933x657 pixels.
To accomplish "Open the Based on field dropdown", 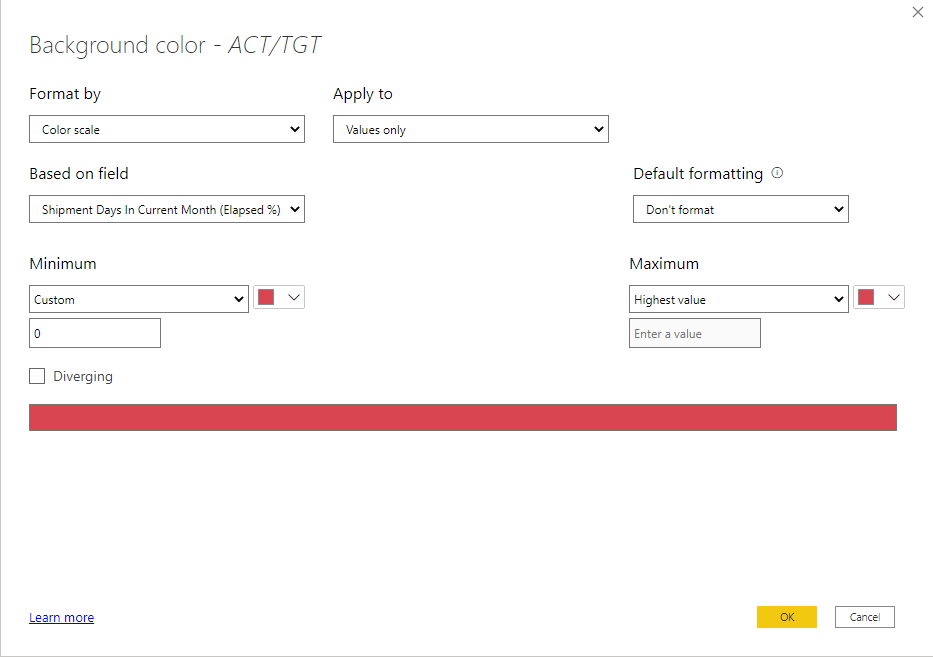I will (167, 209).
